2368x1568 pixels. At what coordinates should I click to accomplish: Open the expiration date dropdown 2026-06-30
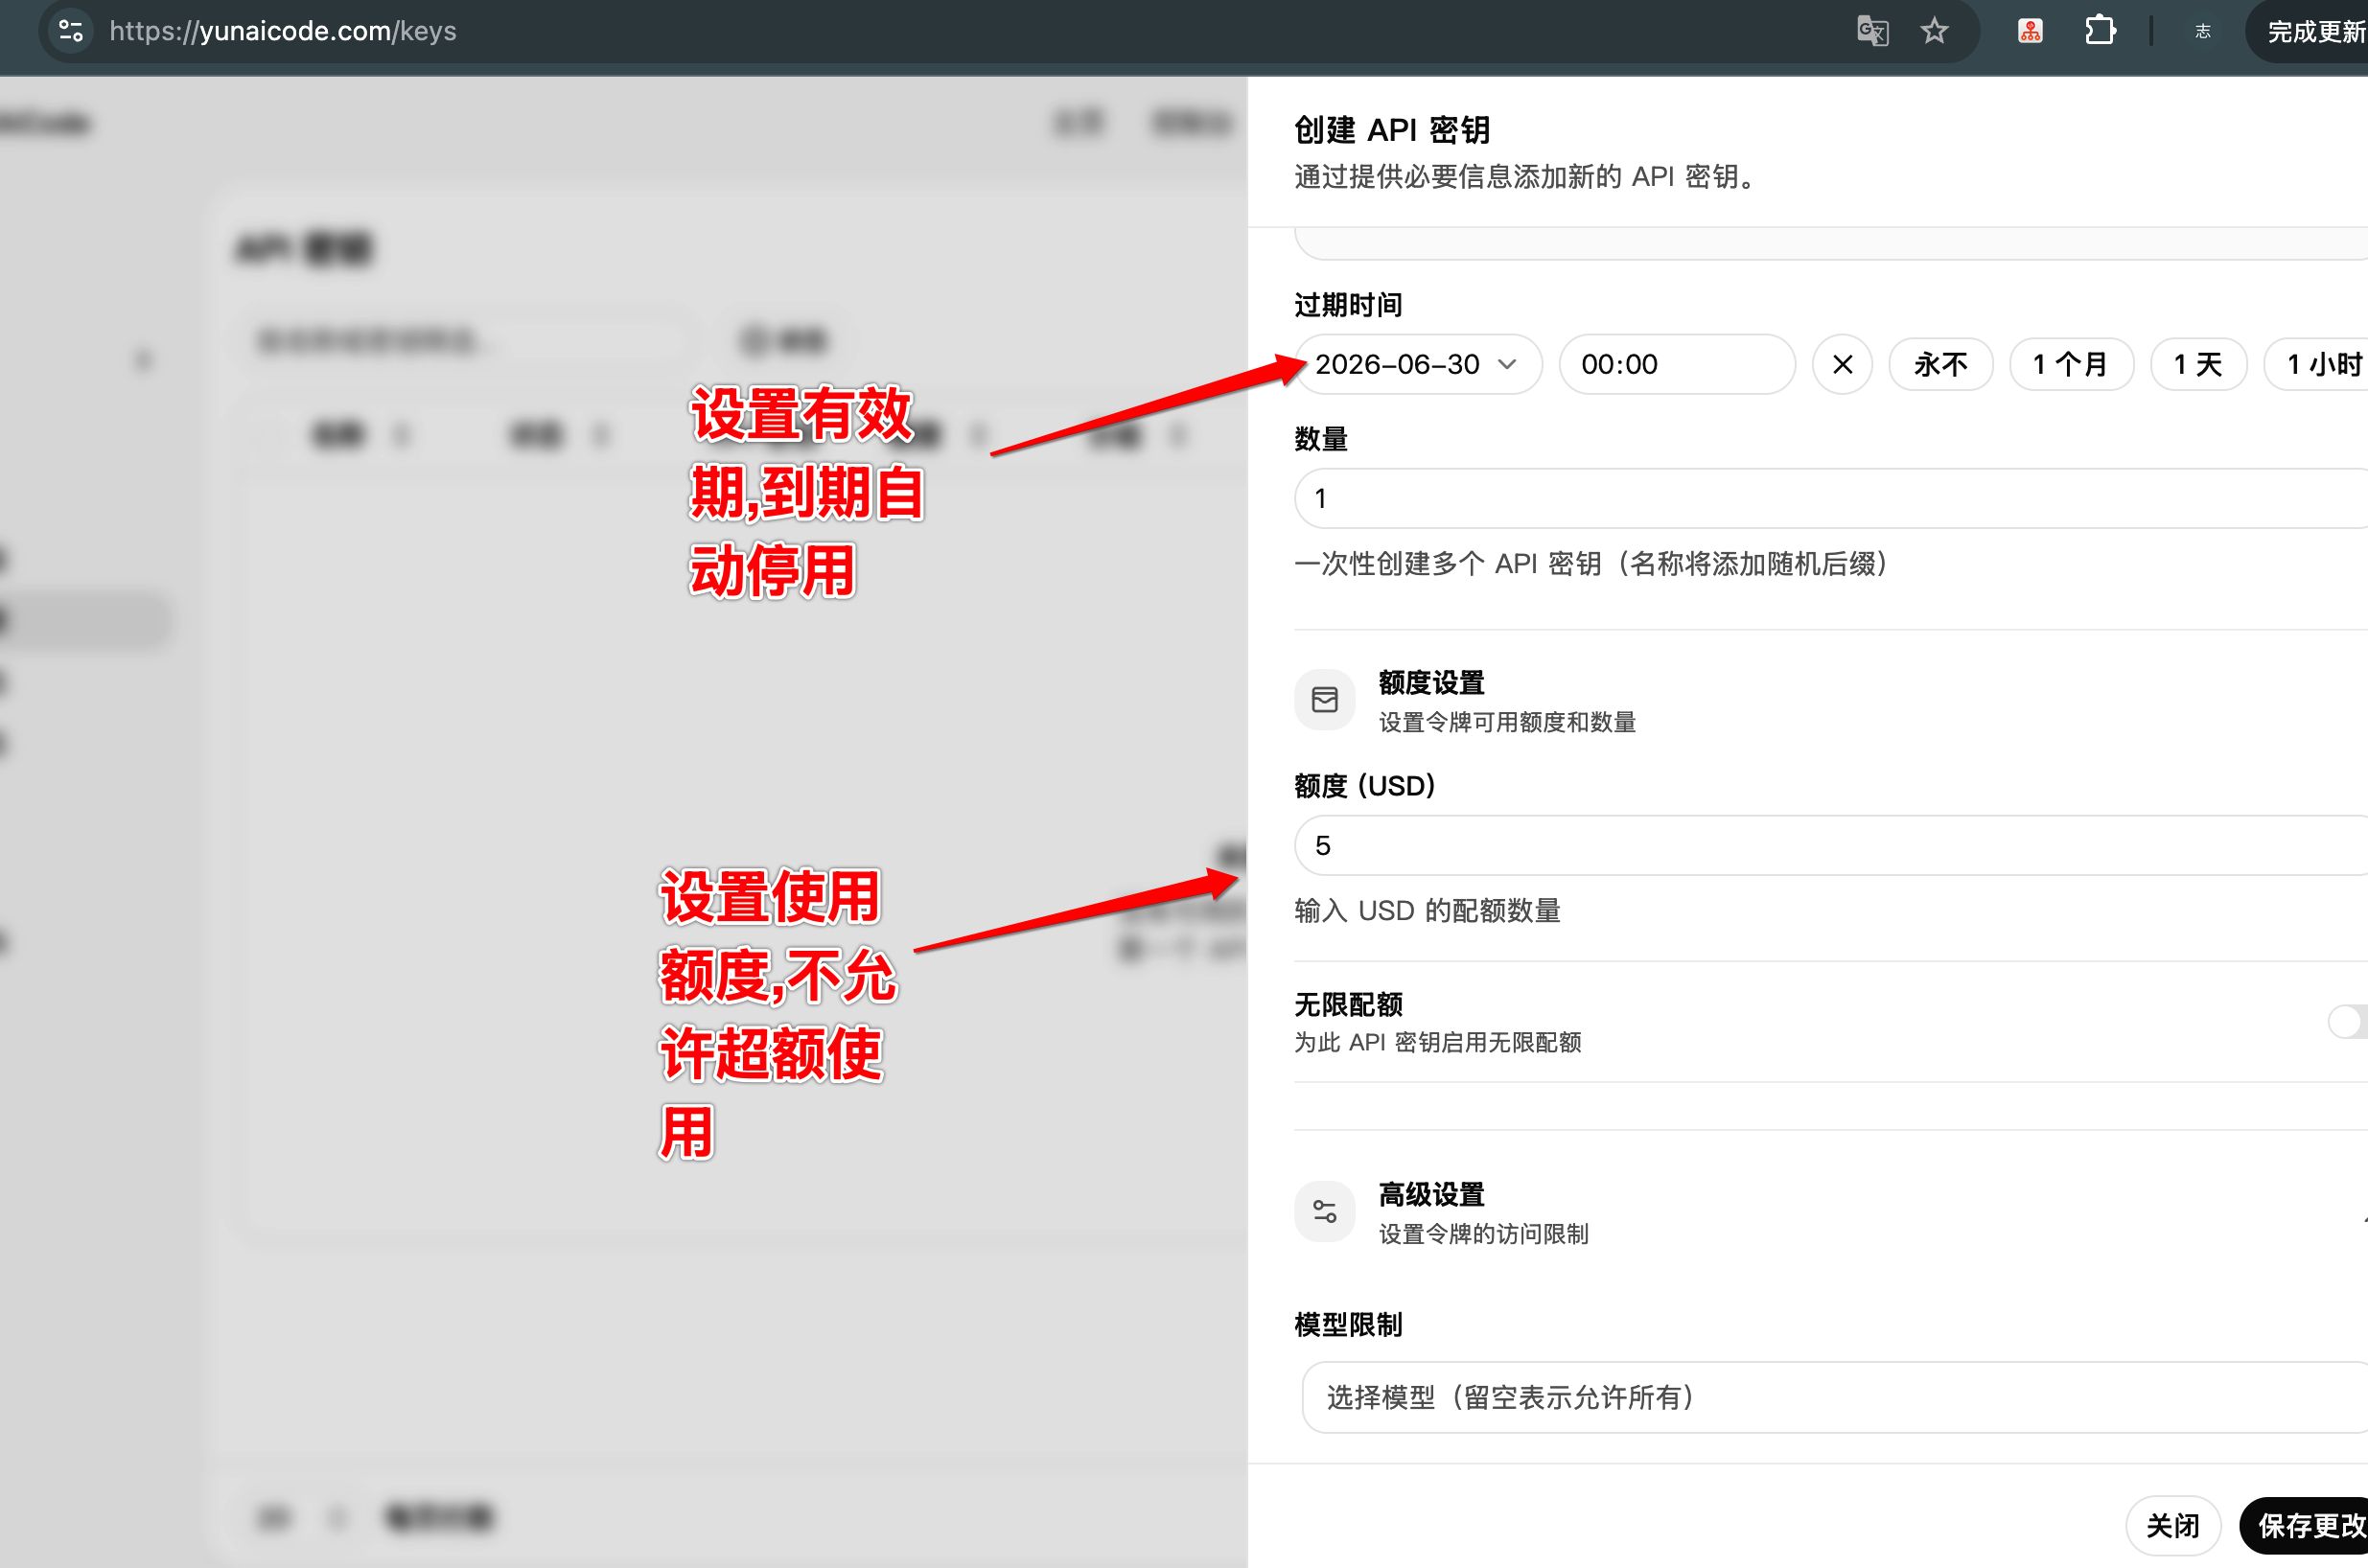[x=1417, y=364]
